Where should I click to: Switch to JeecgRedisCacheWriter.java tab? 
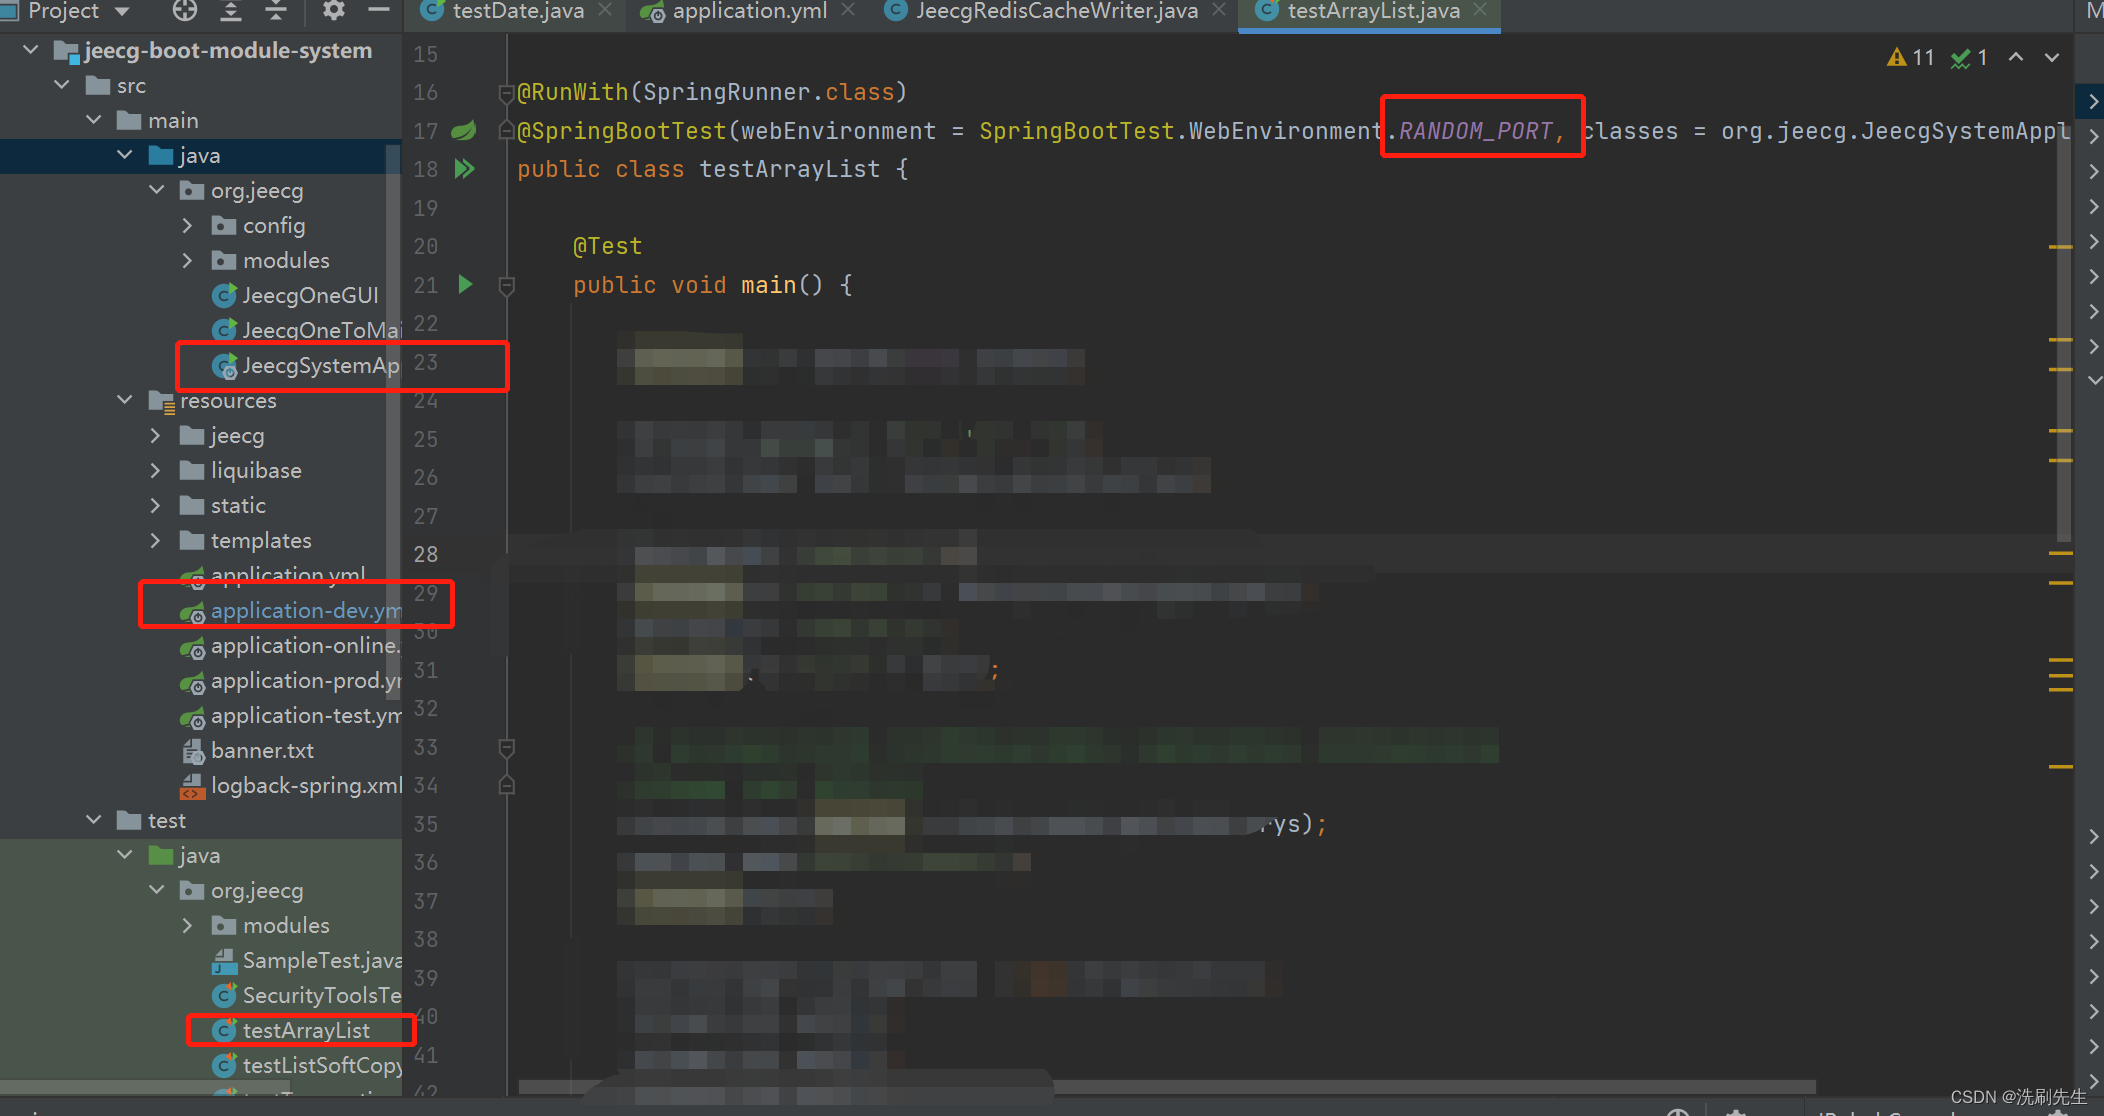(1056, 11)
